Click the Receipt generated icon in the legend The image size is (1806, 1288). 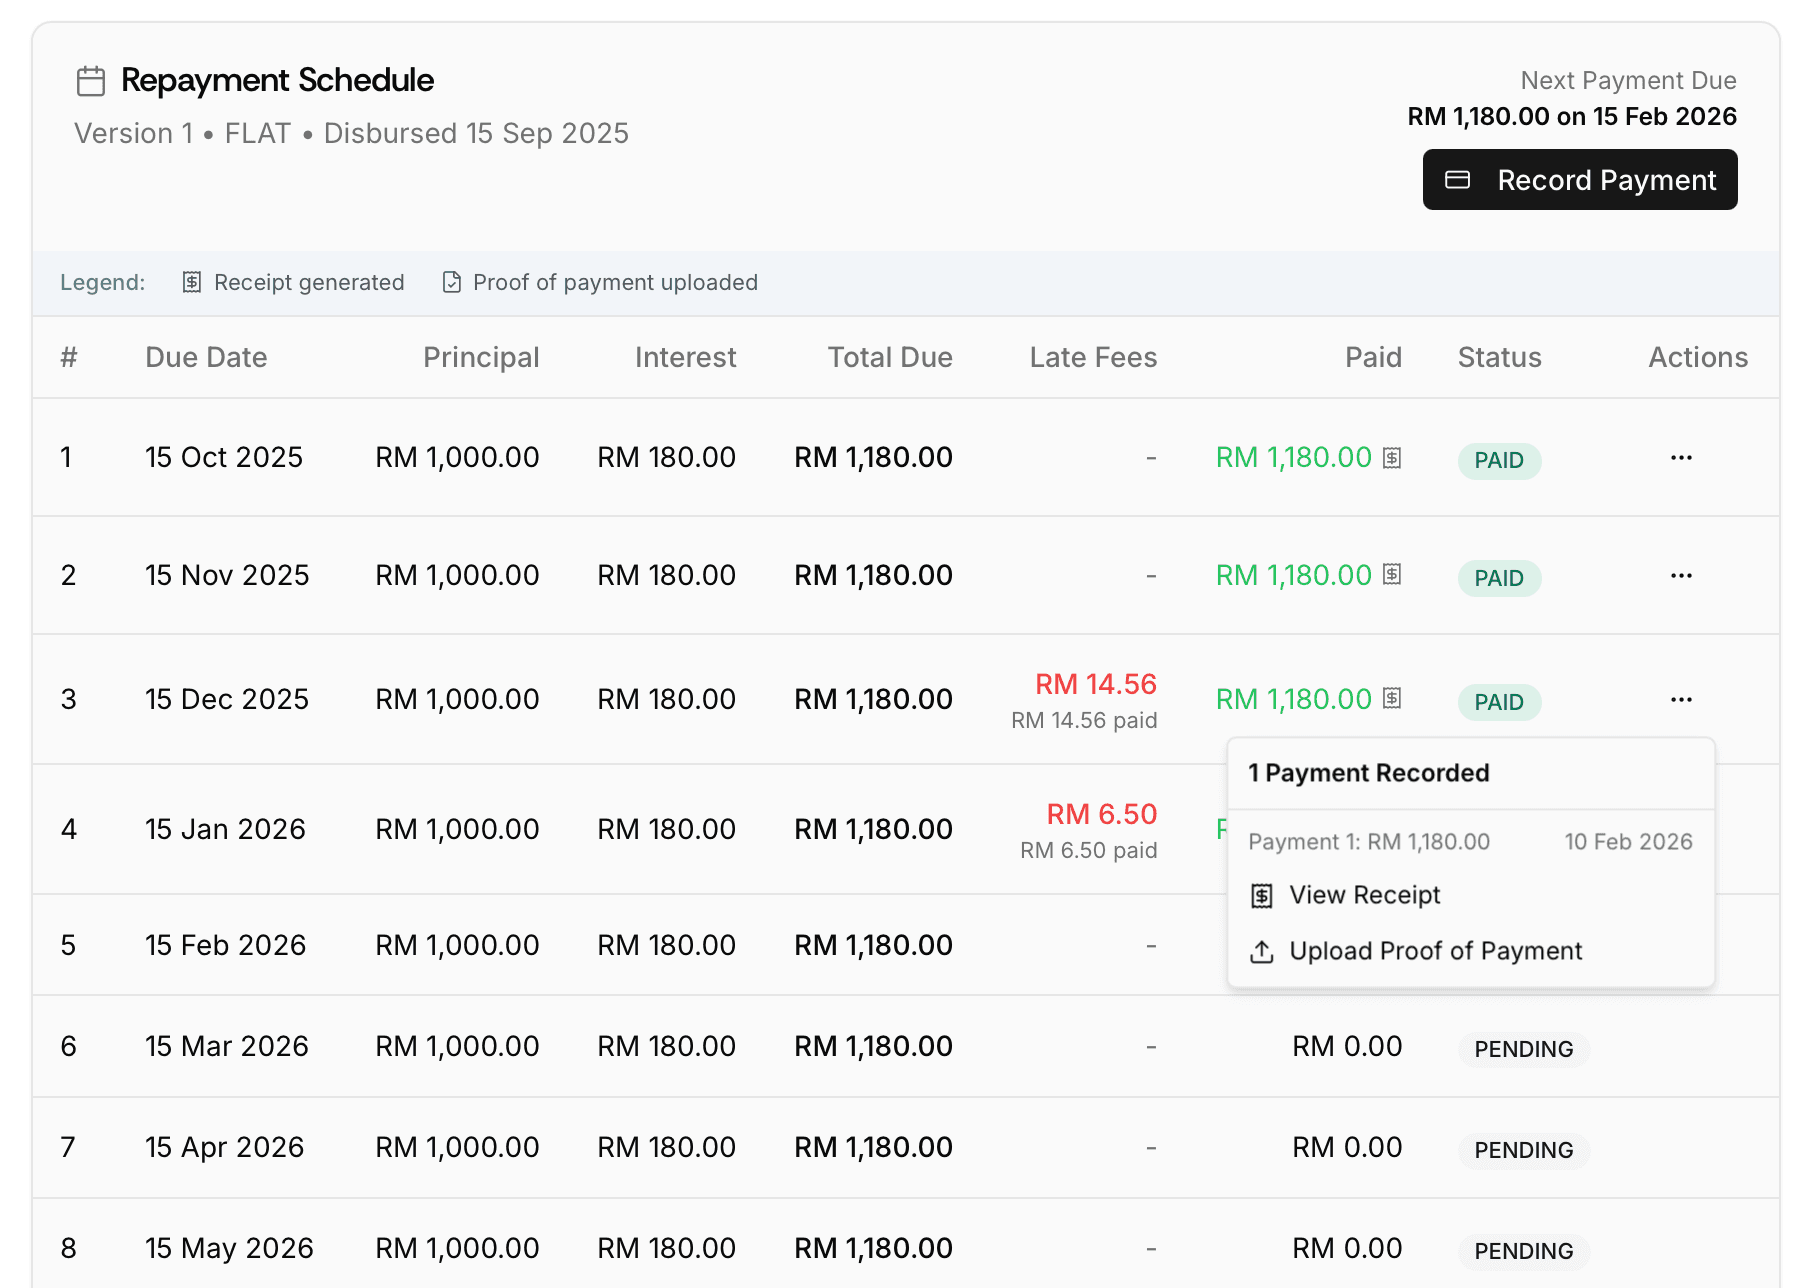click(190, 282)
